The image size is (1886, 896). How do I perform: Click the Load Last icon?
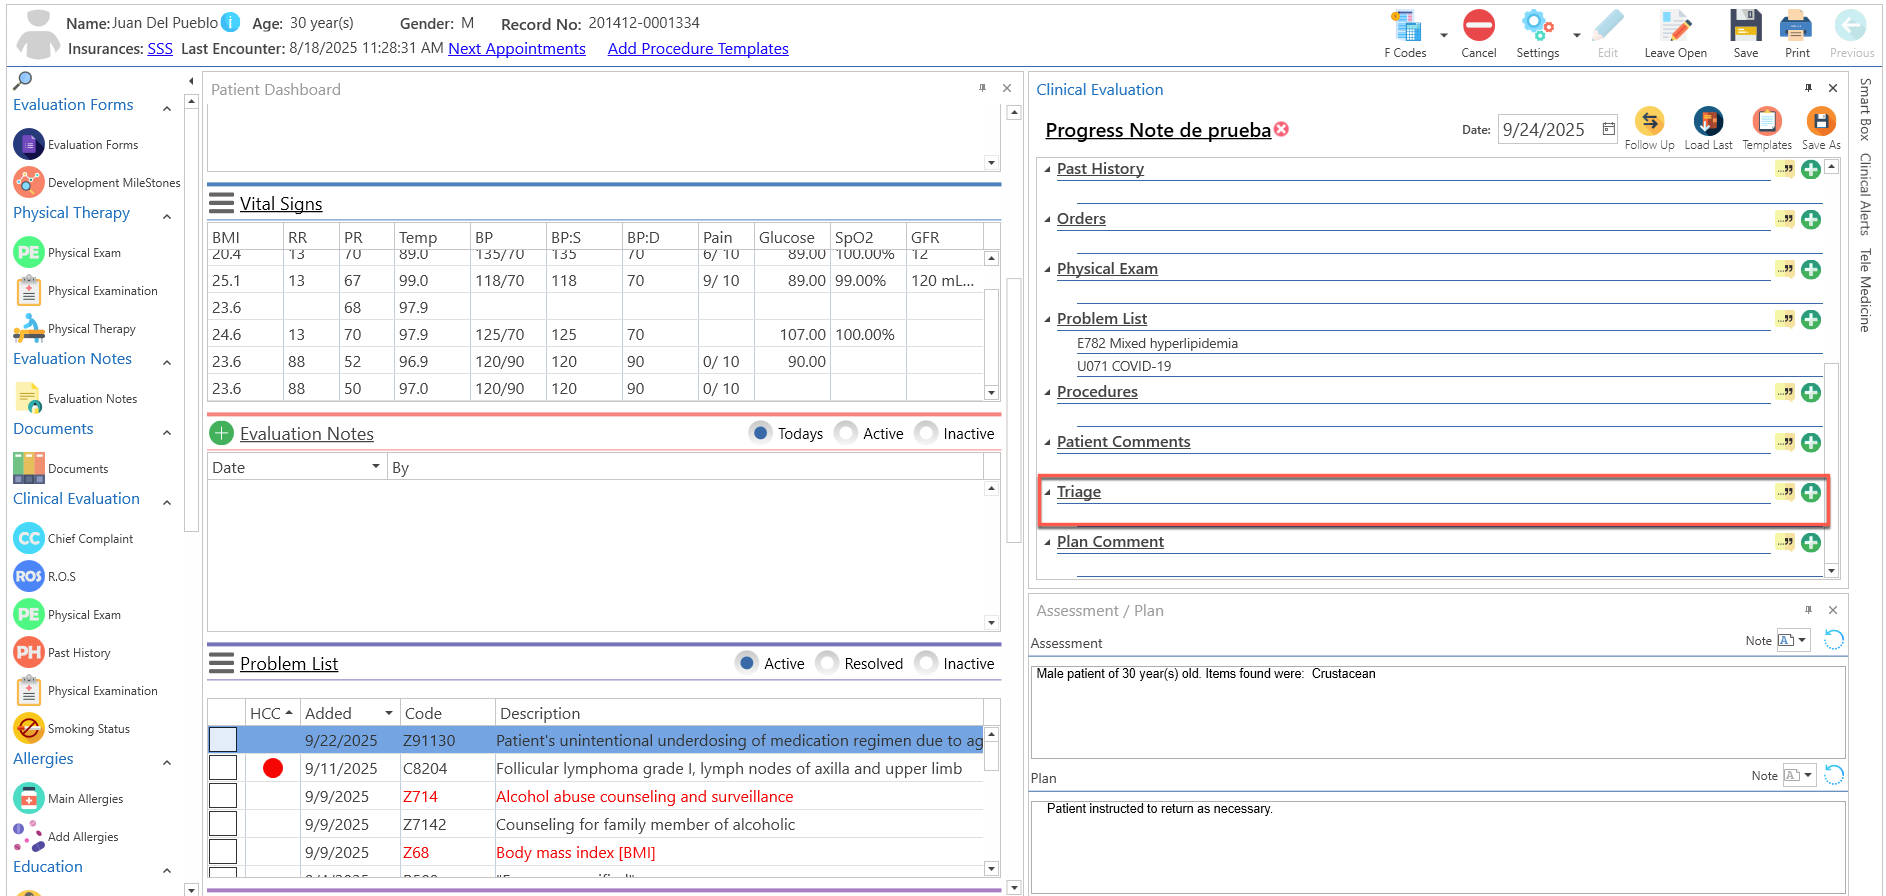1708,121
